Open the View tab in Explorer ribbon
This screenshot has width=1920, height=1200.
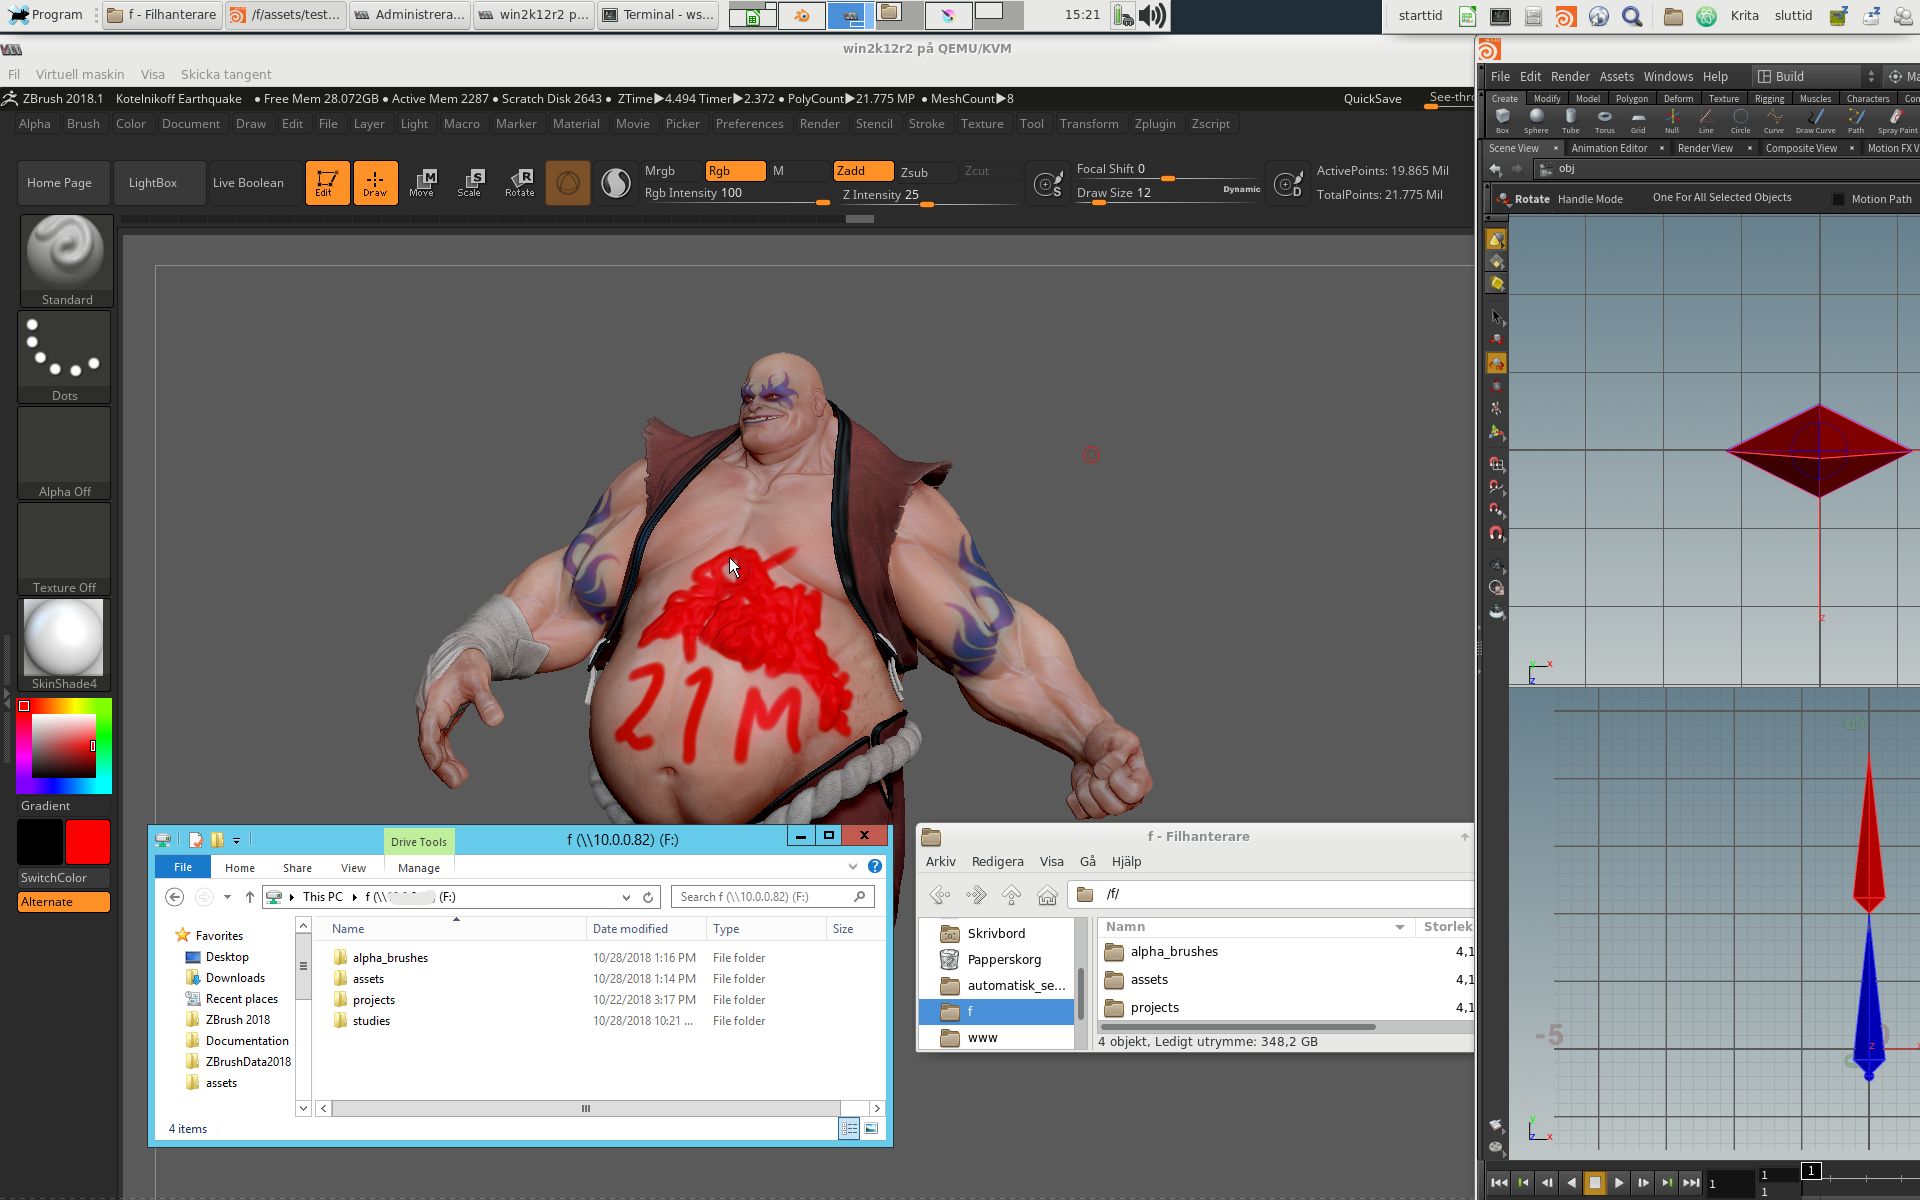353,868
